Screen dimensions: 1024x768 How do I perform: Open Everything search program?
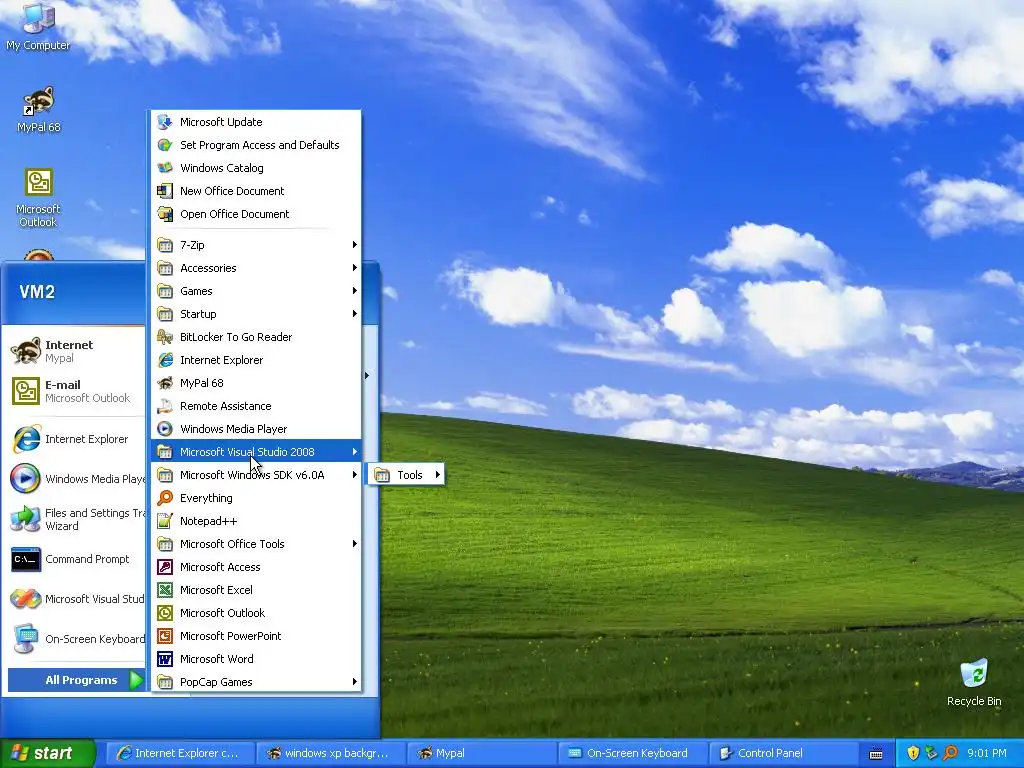click(256, 498)
